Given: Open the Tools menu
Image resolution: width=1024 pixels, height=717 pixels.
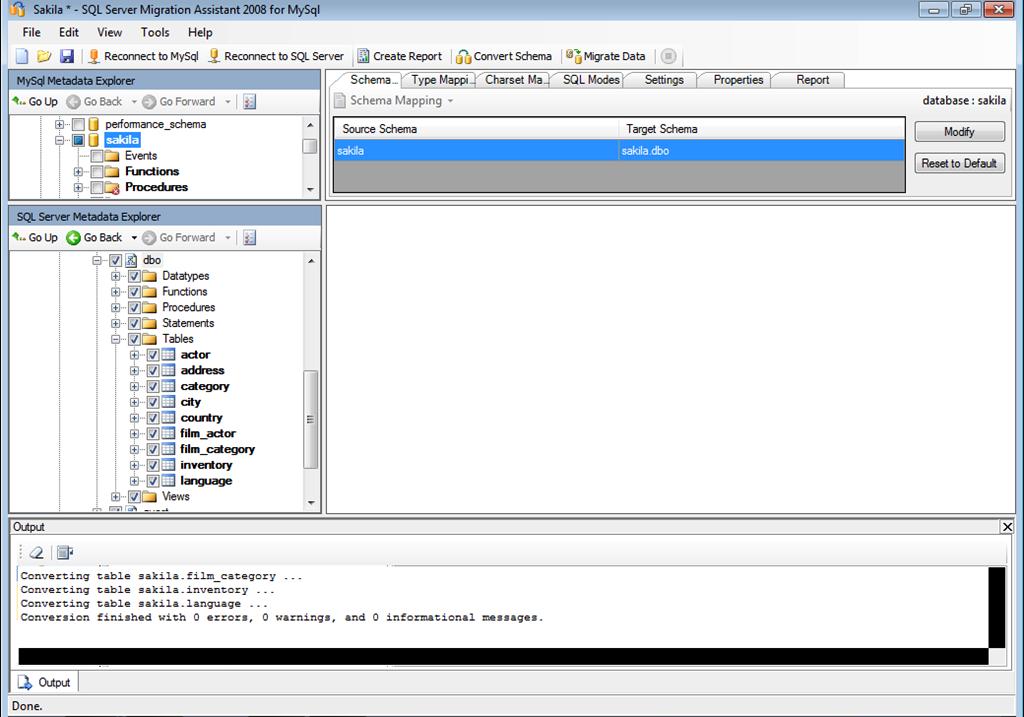Looking at the screenshot, I should 154,32.
